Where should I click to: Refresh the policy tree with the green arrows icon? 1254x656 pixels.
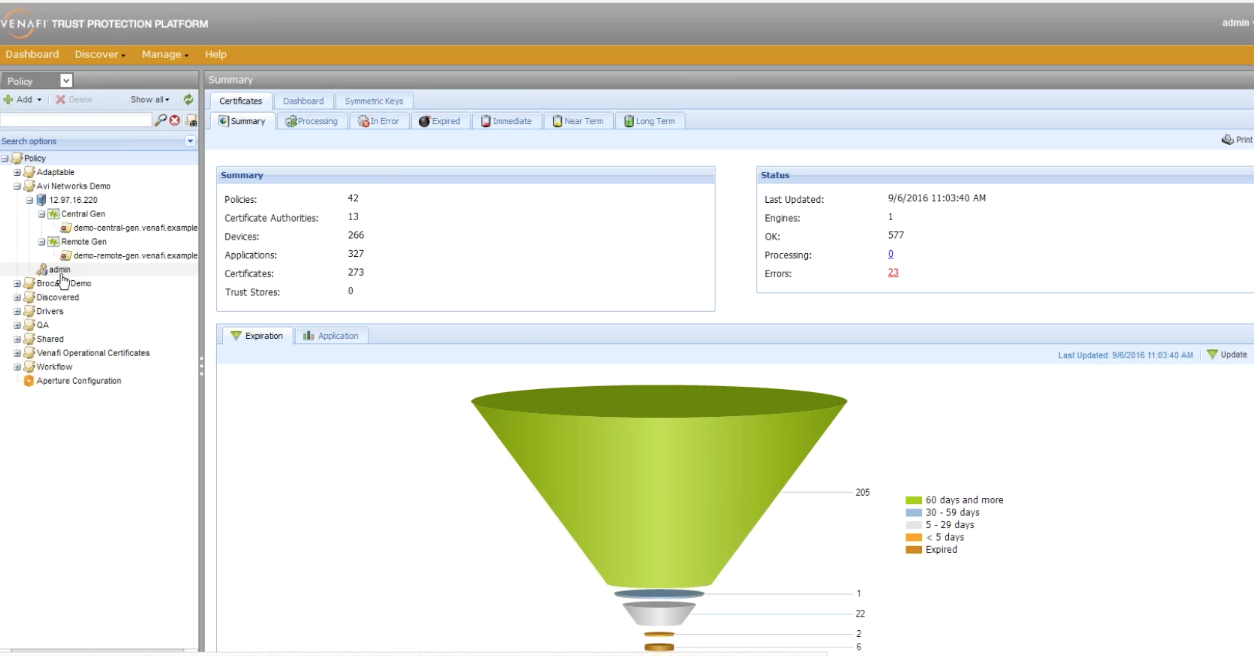coord(188,100)
